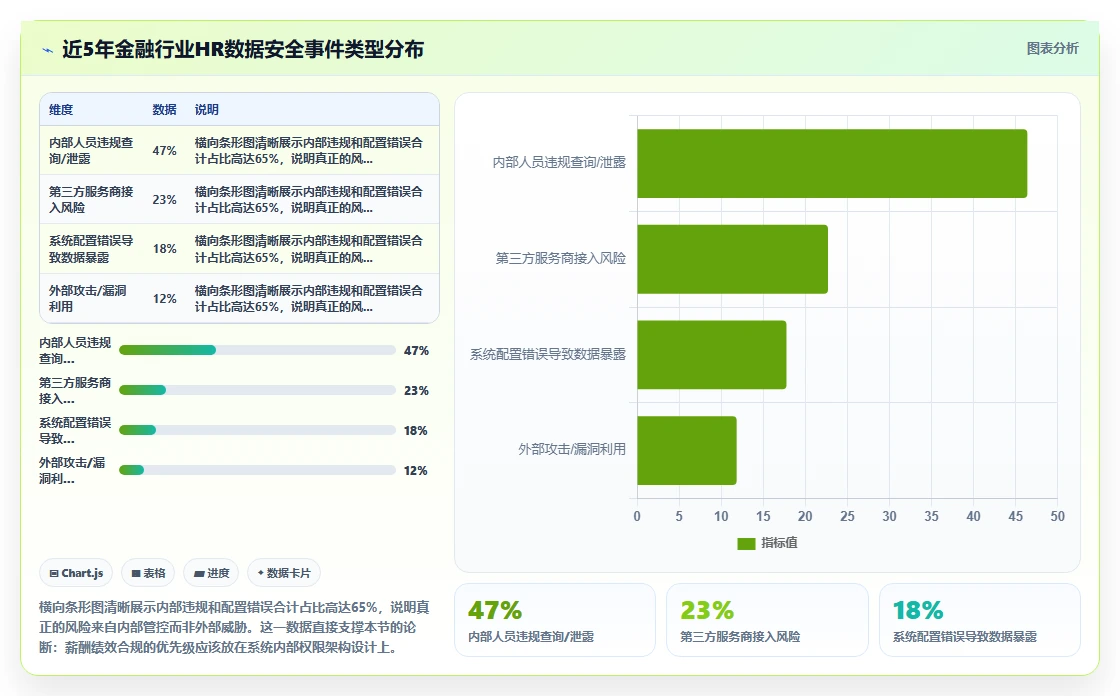Click the 18% progress bar for 系统配置错误导致
The image size is (1120, 696).
257,430
